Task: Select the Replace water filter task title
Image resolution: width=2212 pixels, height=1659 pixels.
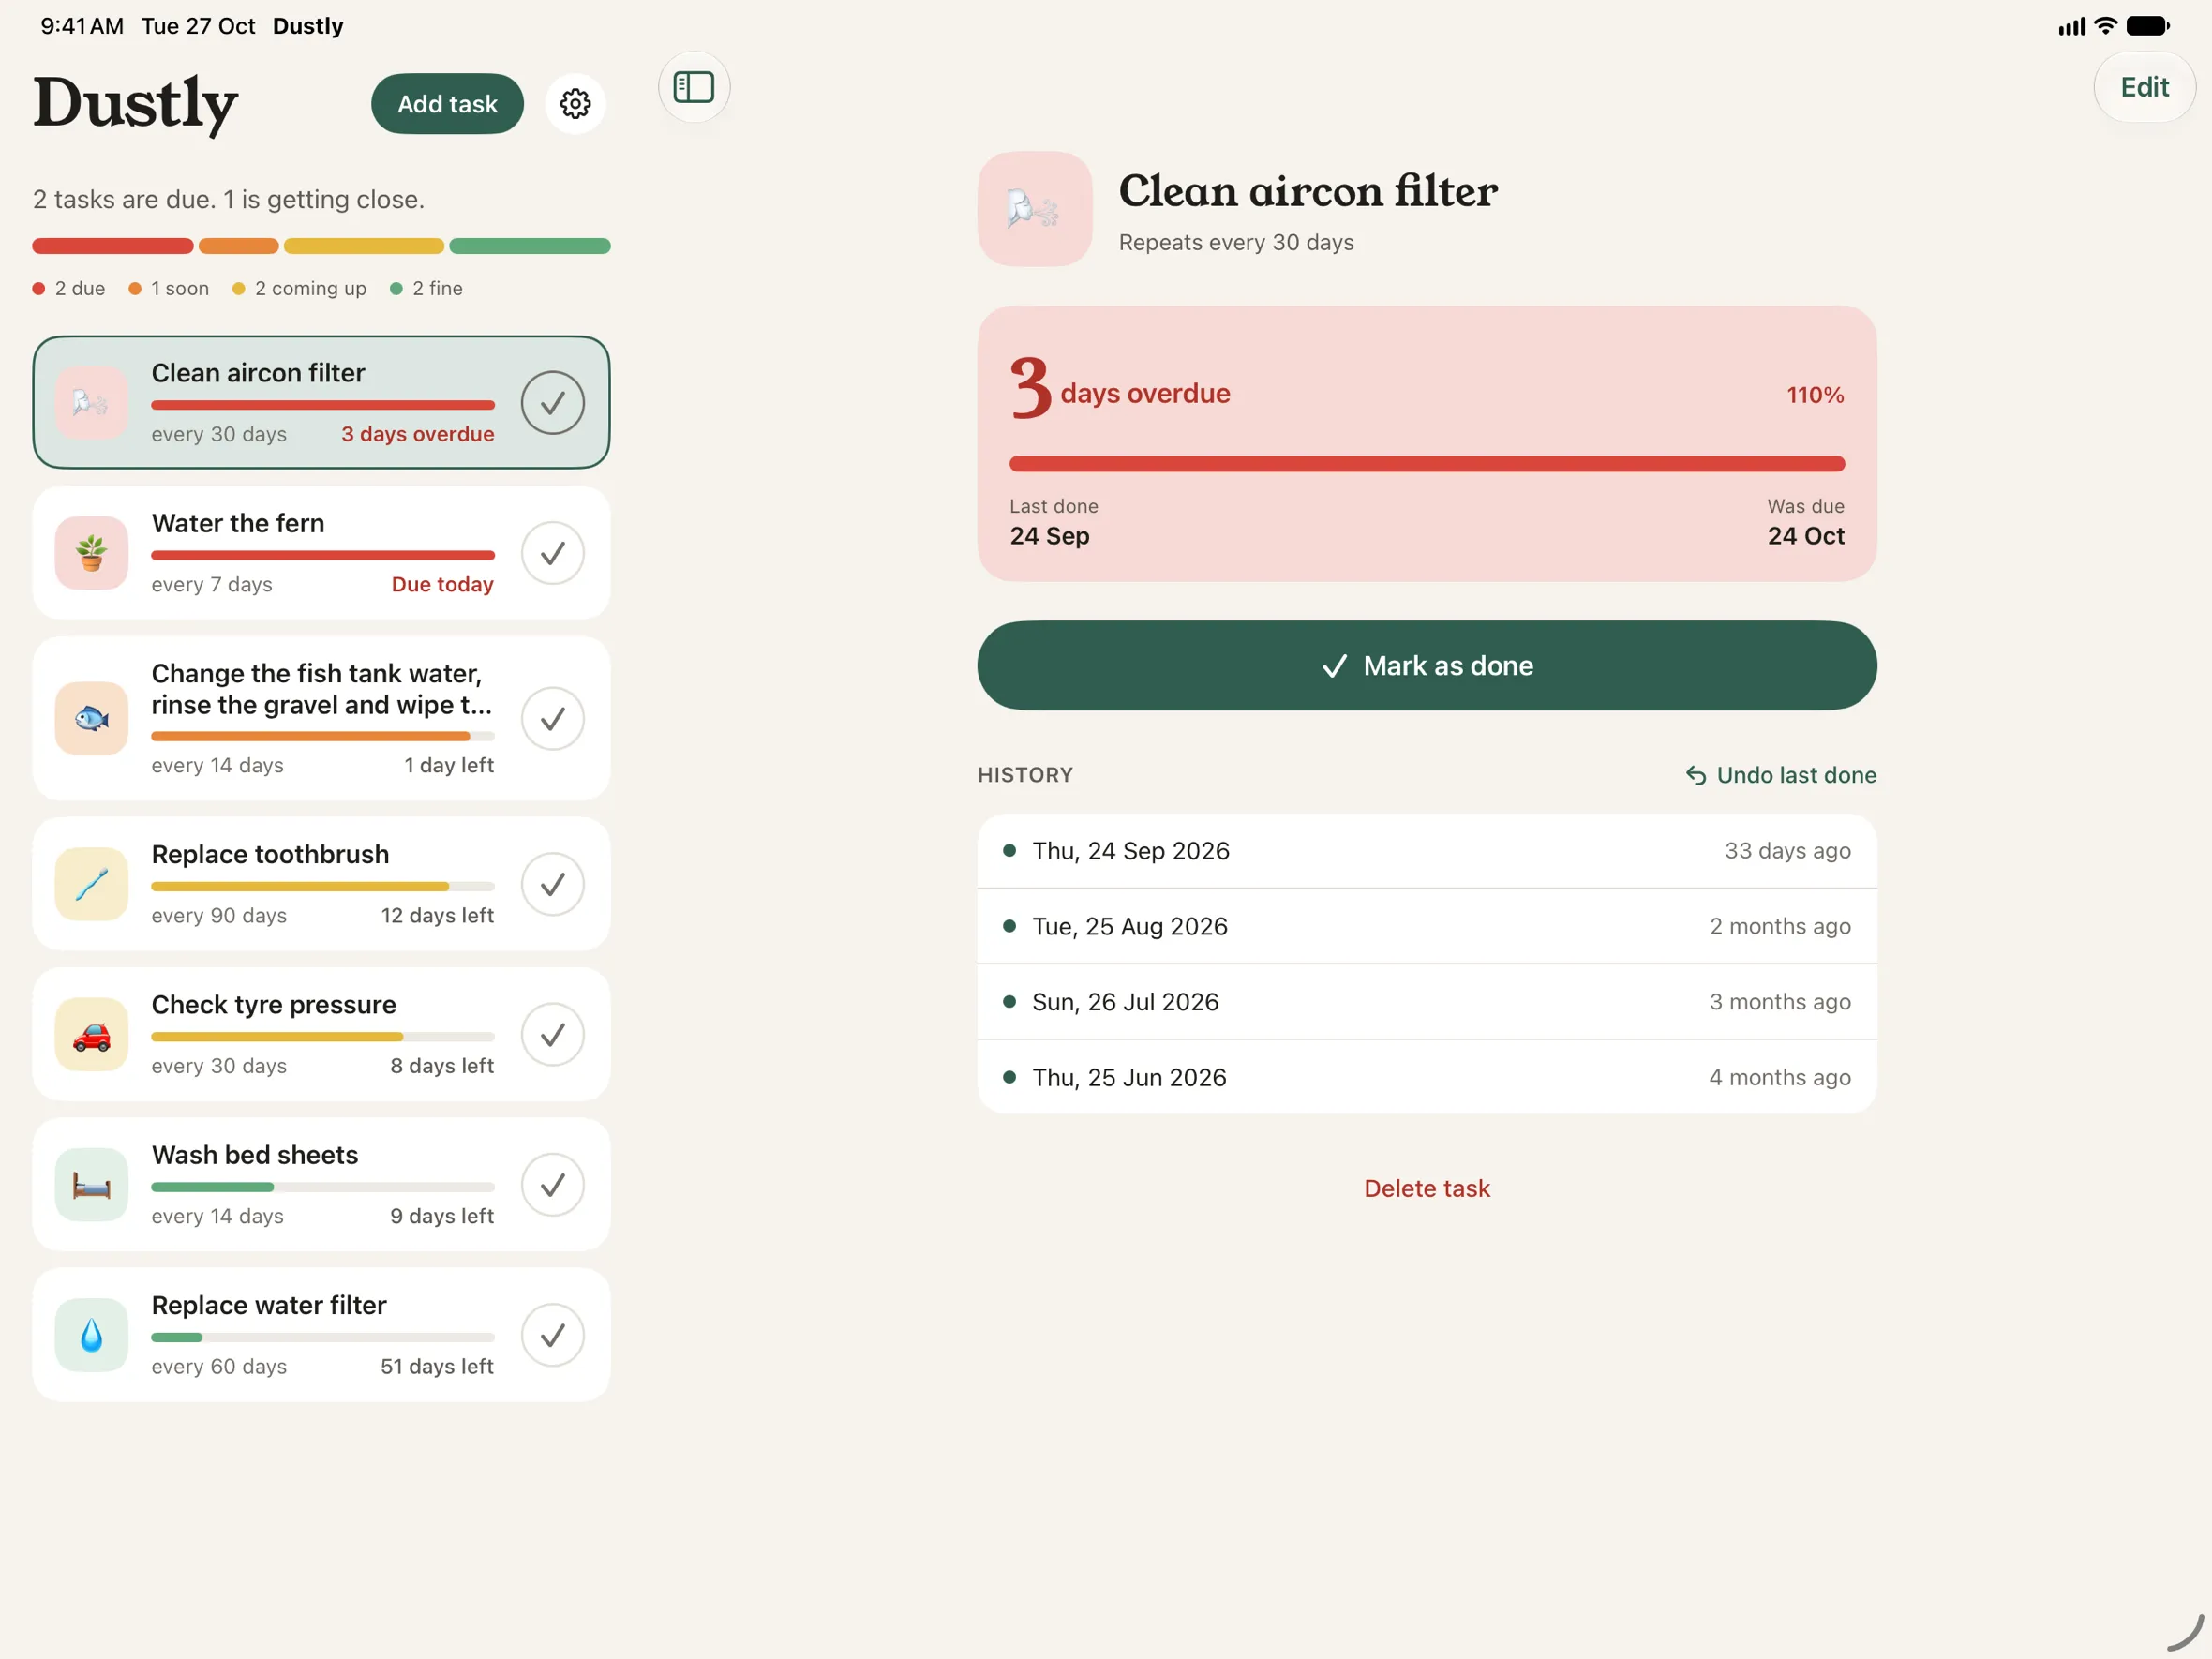Action: 269,1305
